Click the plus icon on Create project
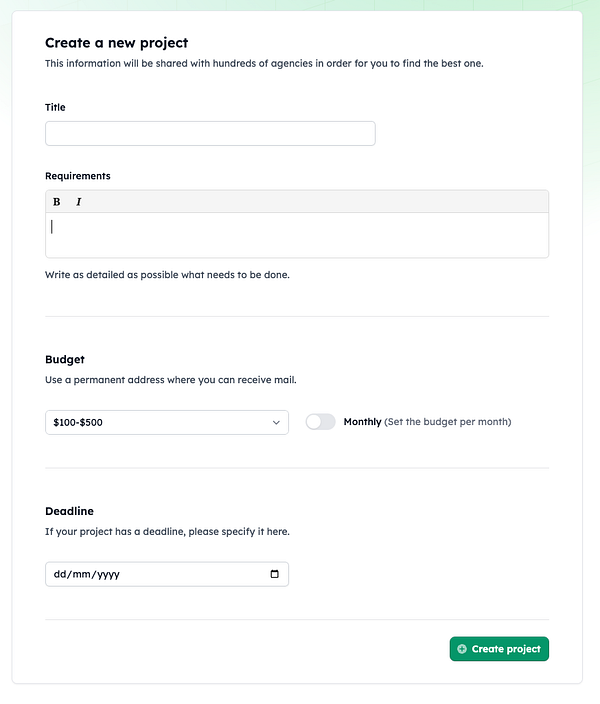Viewport: 600px width, 704px height. [462, 649]
